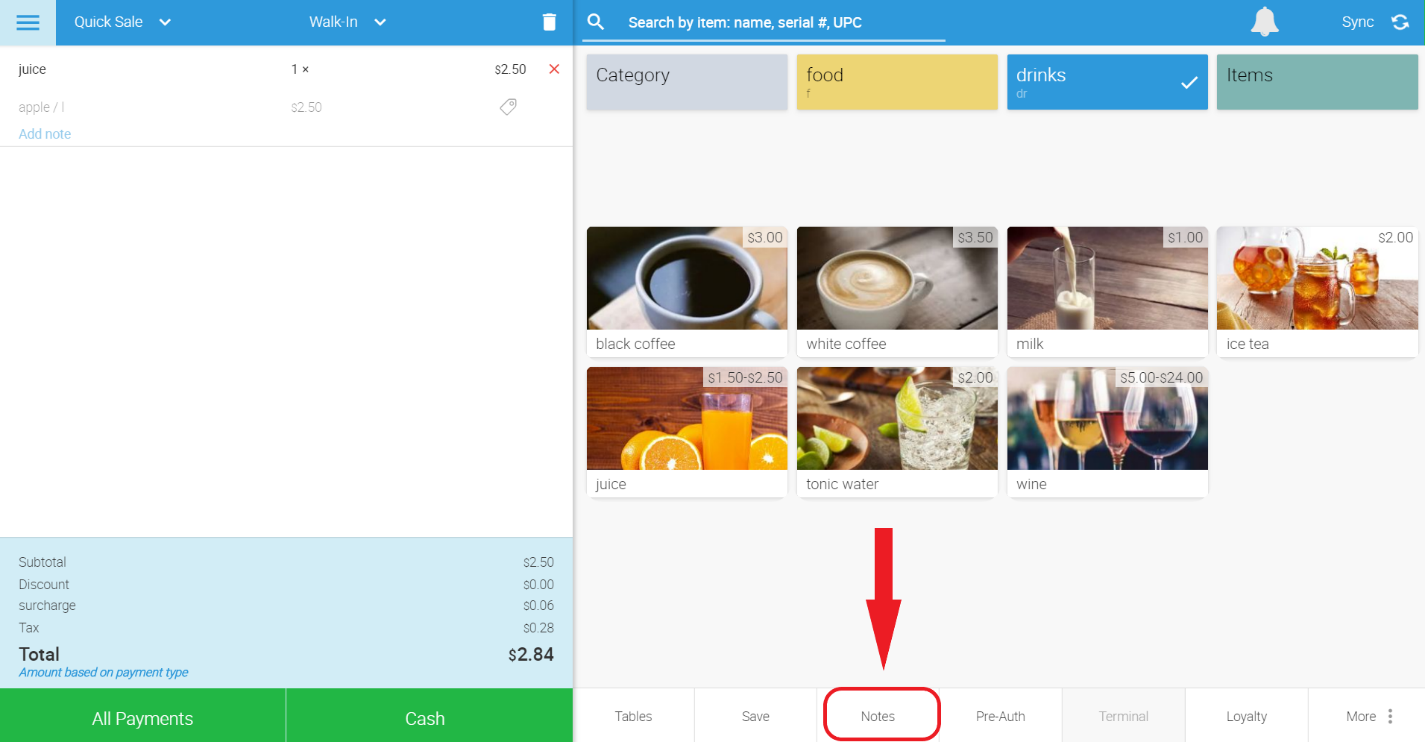
Task: Click the Tax $0.28 value
Action: pyautogui.click(x=538, y=628)
